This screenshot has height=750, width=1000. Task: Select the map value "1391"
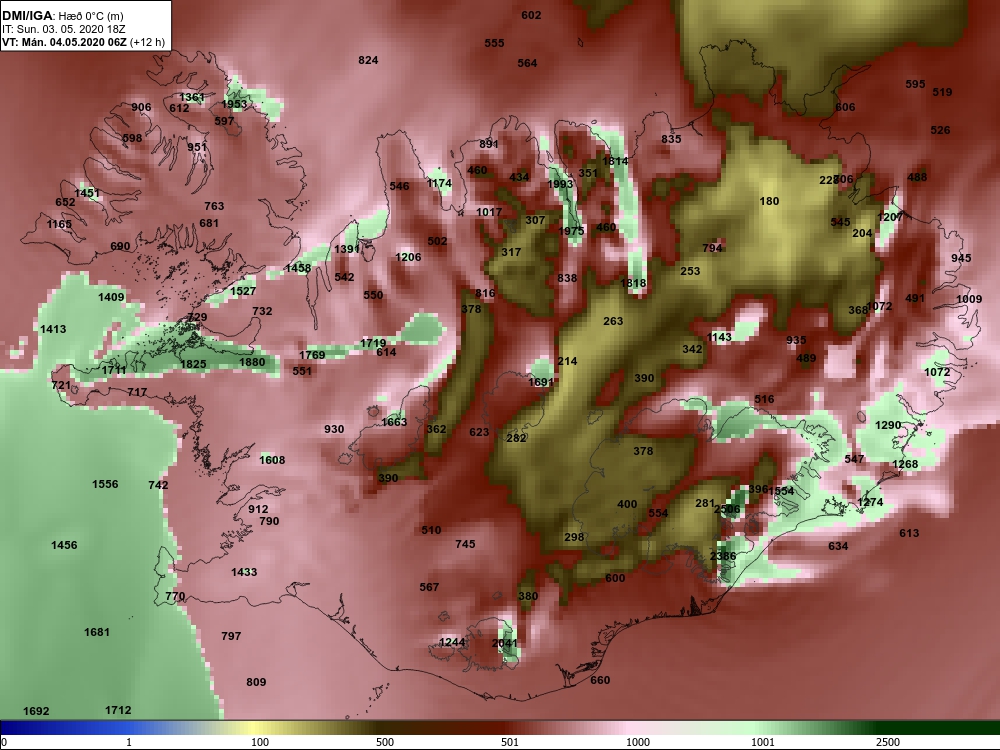pyautogui.click(x=348, y=249)
